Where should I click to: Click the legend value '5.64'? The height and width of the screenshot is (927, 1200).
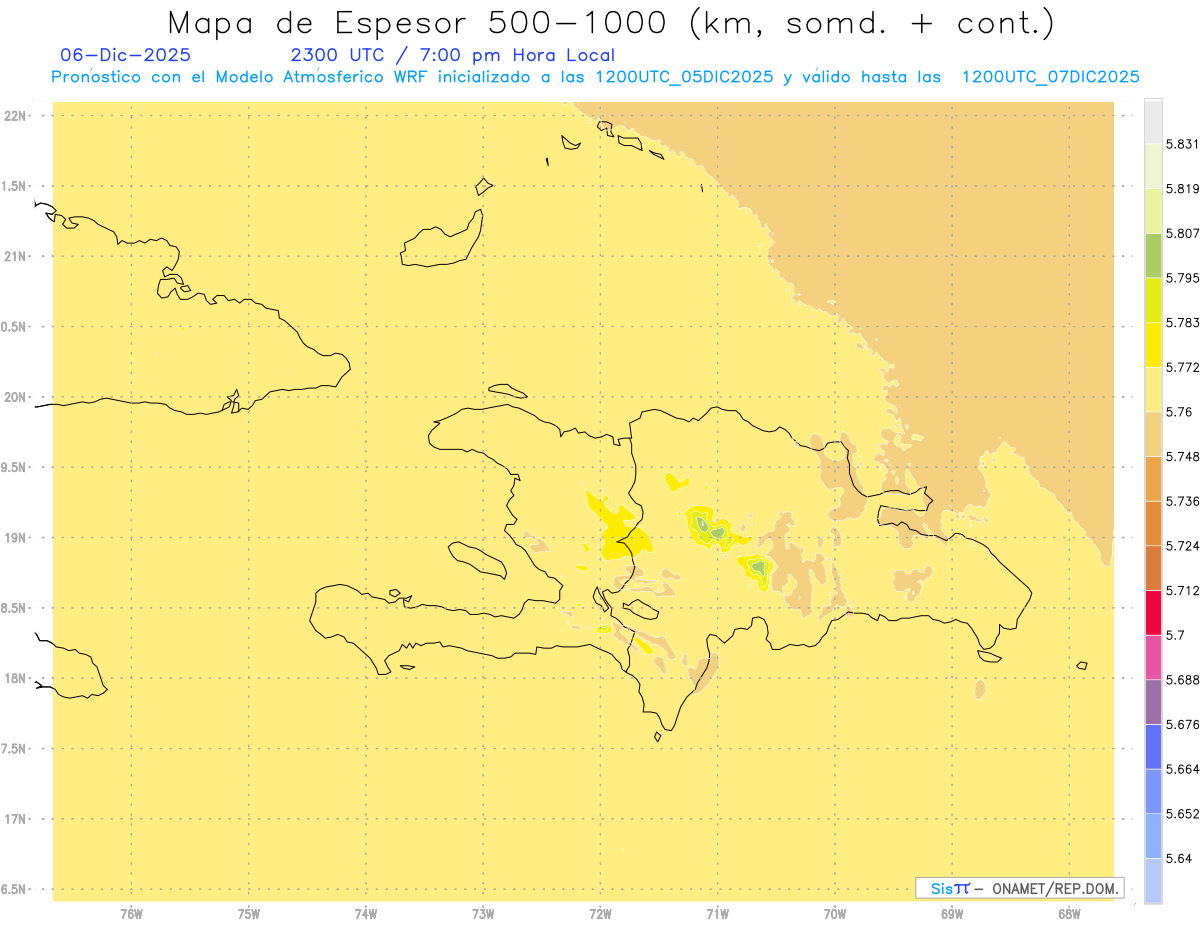tap(1179, 858)
